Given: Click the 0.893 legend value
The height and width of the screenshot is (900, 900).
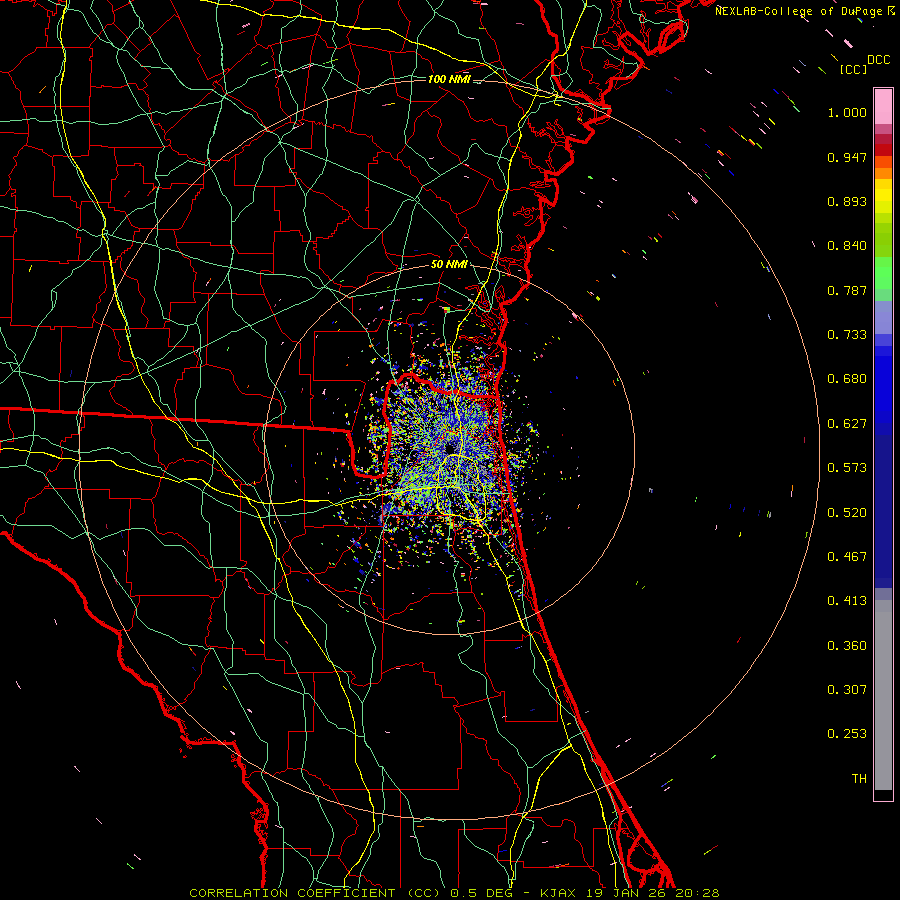Looking at the screenshot, I should pos(847,201).
